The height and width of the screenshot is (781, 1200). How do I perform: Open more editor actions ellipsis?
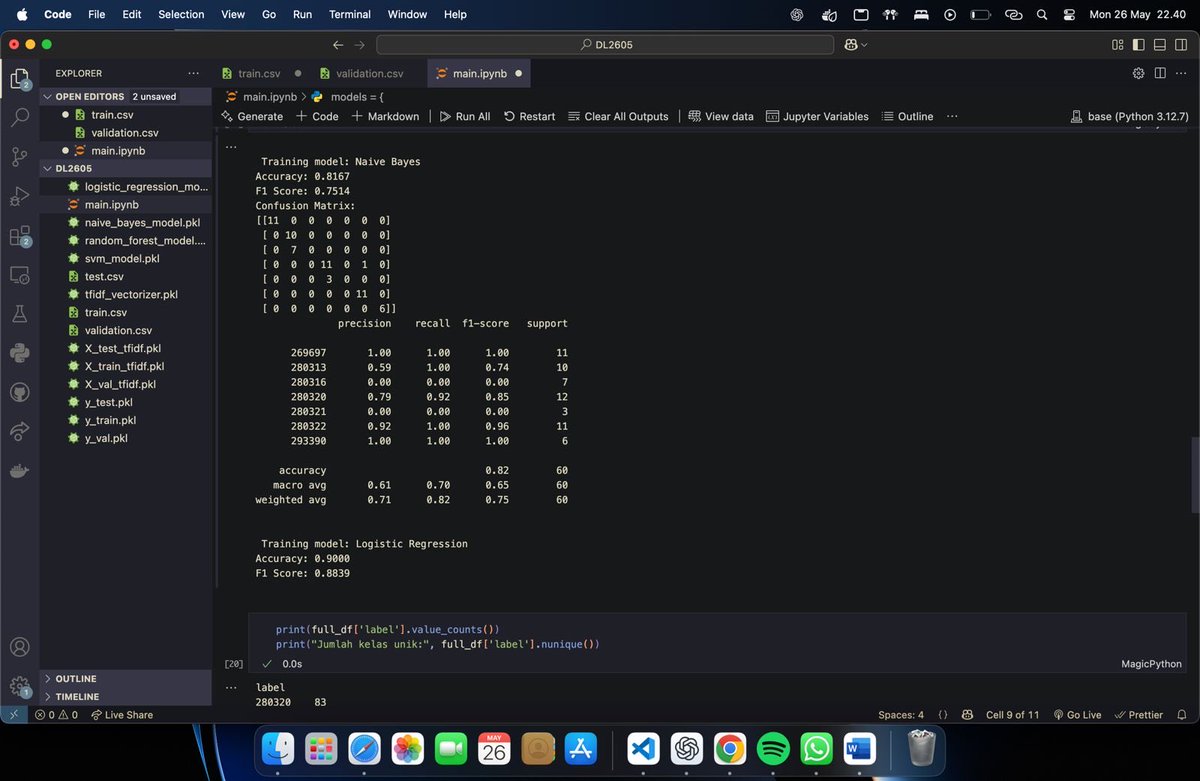click(x=1181, y=73)
